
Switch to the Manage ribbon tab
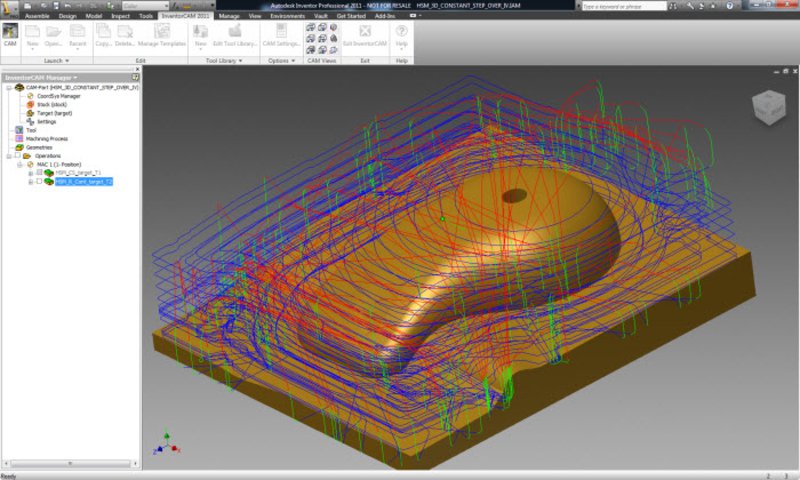coord(228,17)
